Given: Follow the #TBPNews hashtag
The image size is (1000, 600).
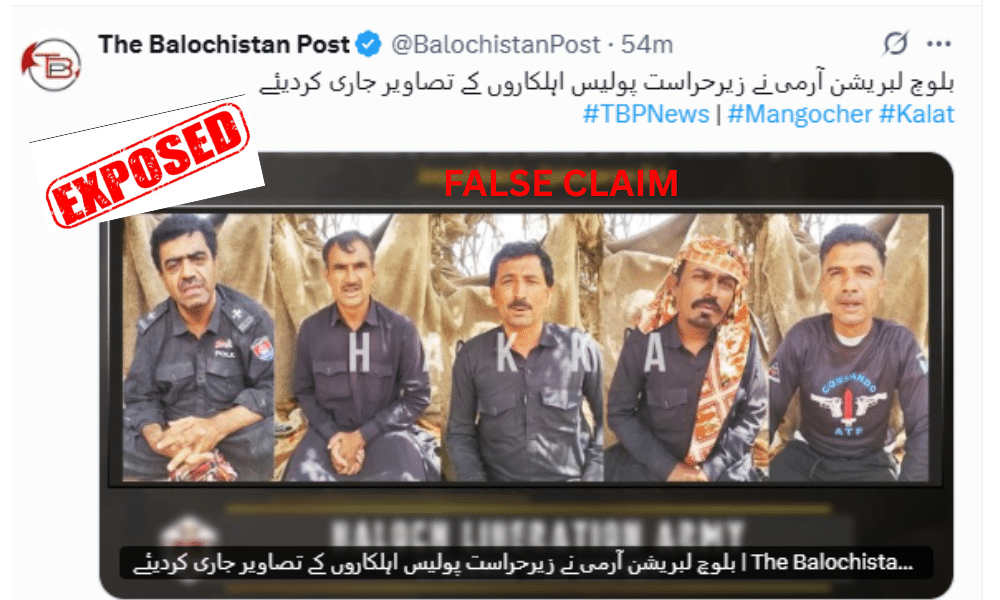Looking at the screenshot, I should pos(645,114).
